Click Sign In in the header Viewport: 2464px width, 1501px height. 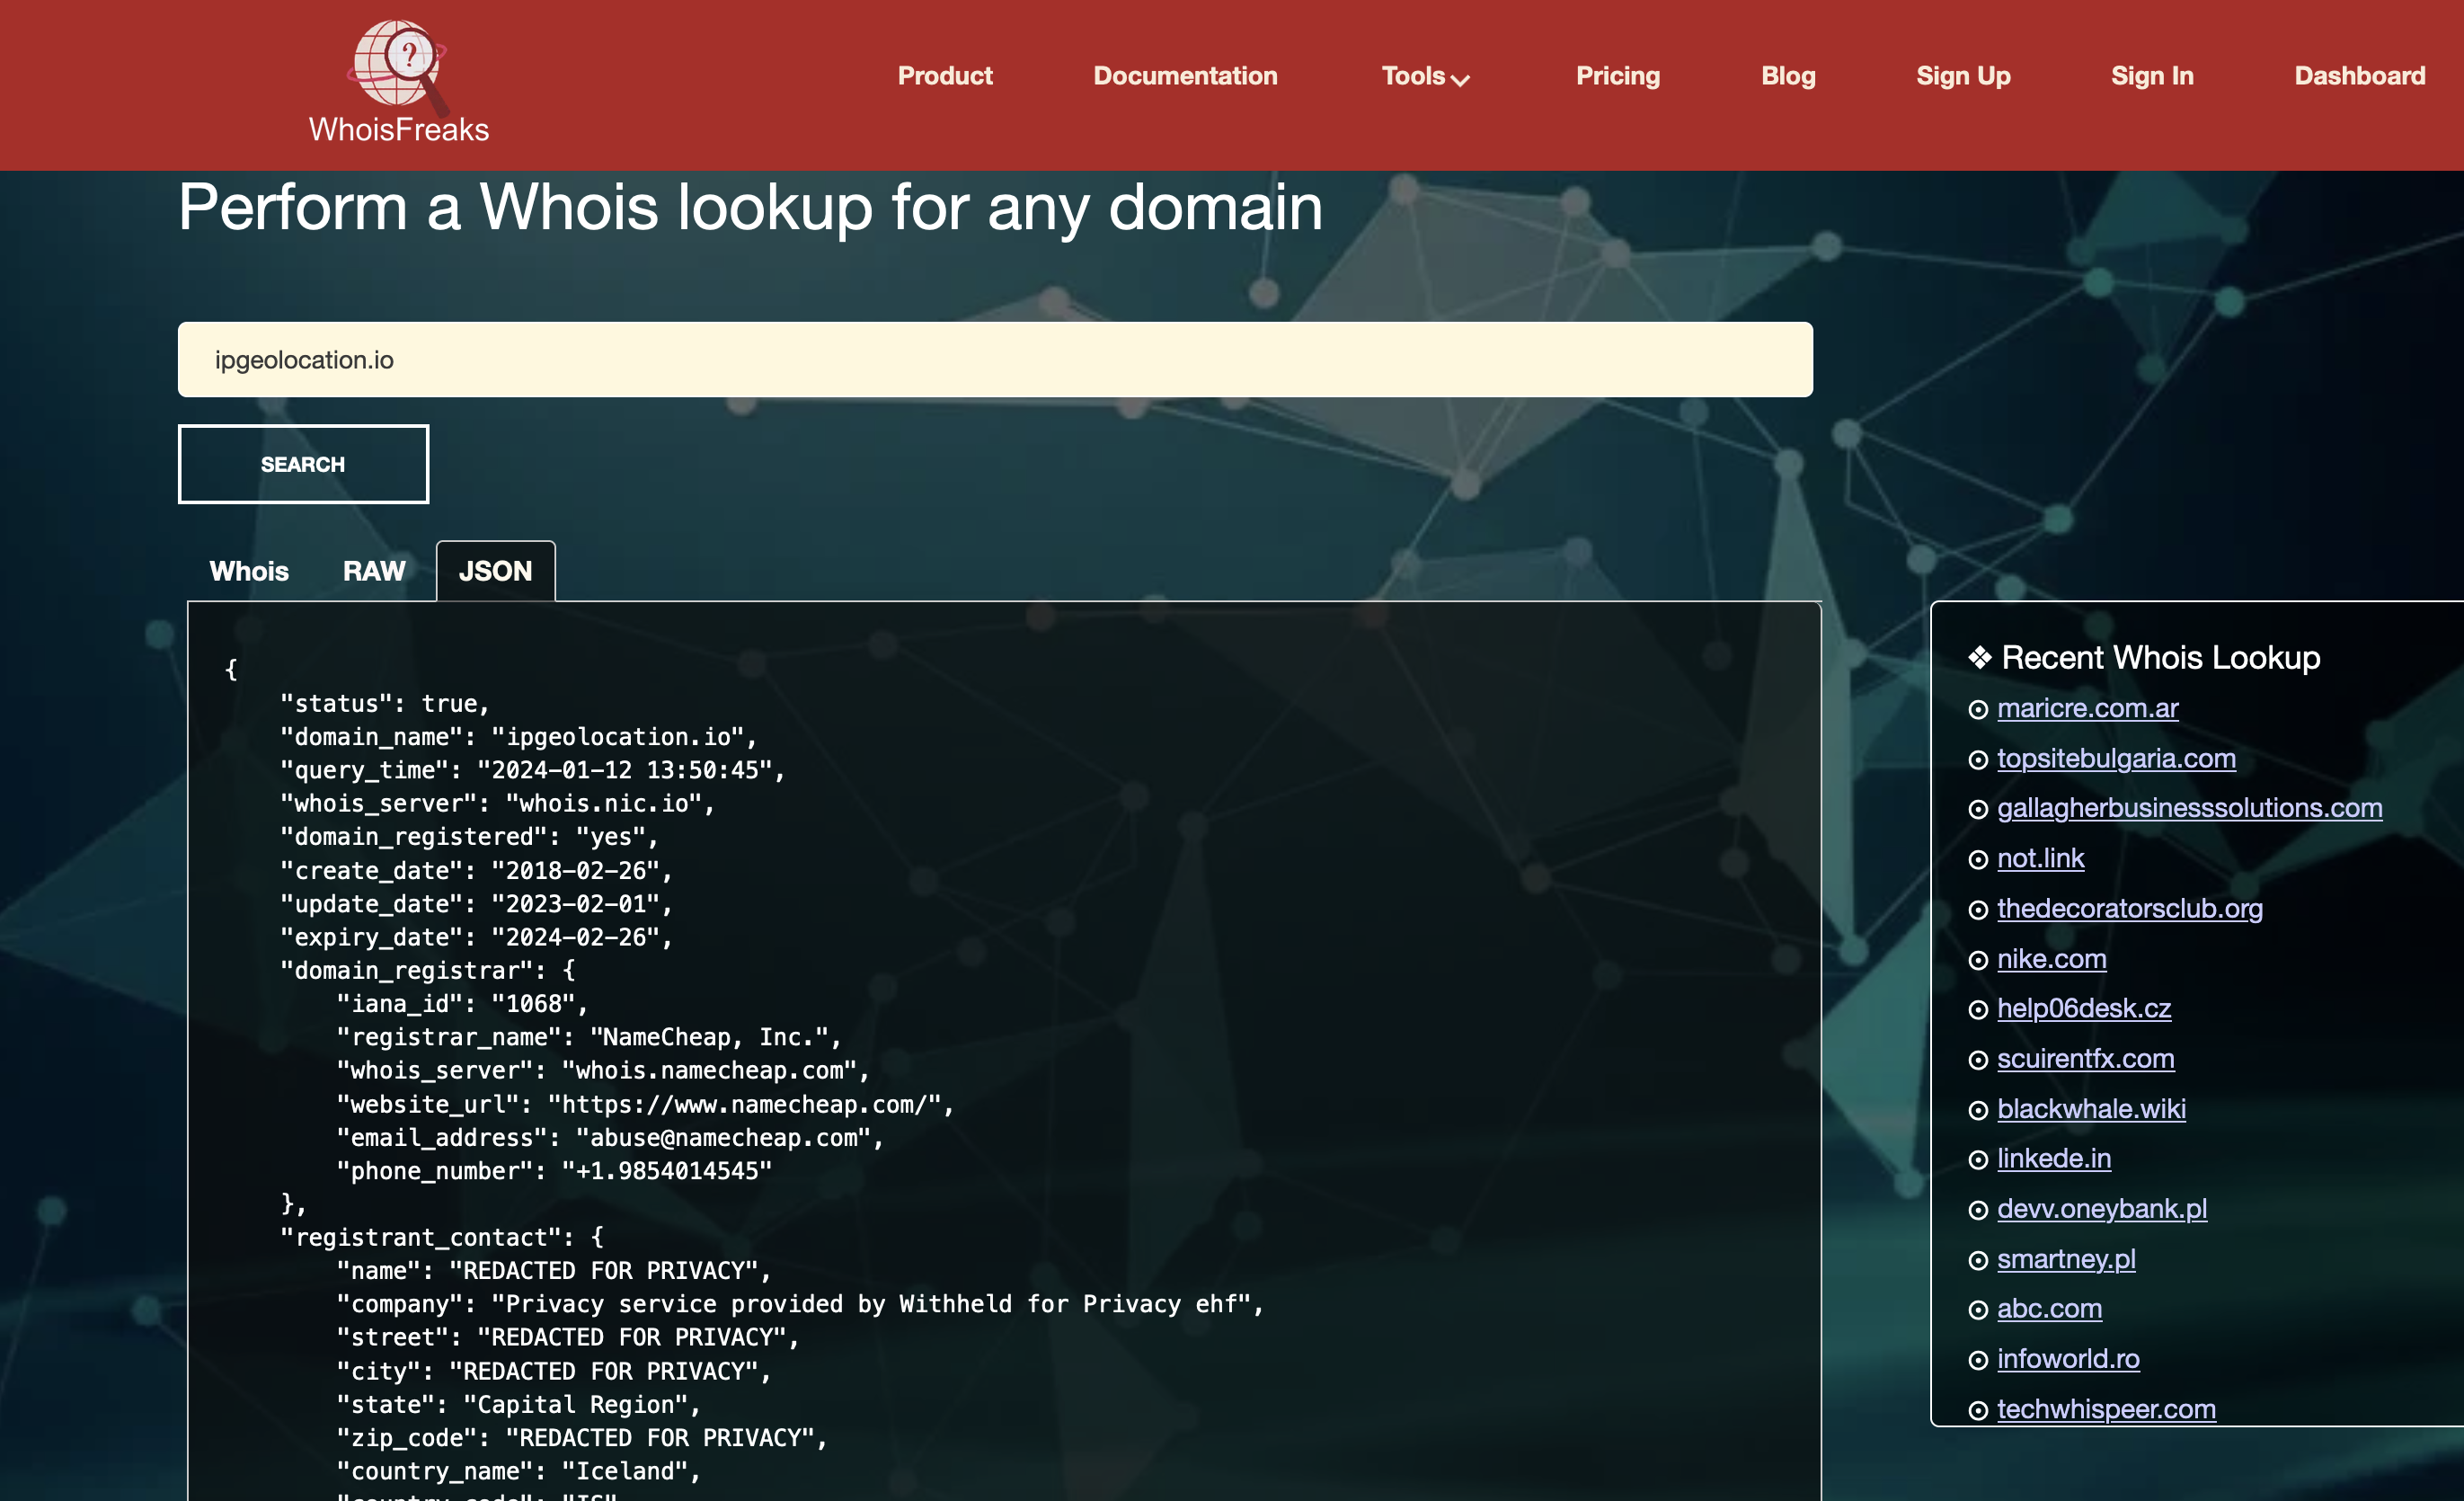[2152, 76]
